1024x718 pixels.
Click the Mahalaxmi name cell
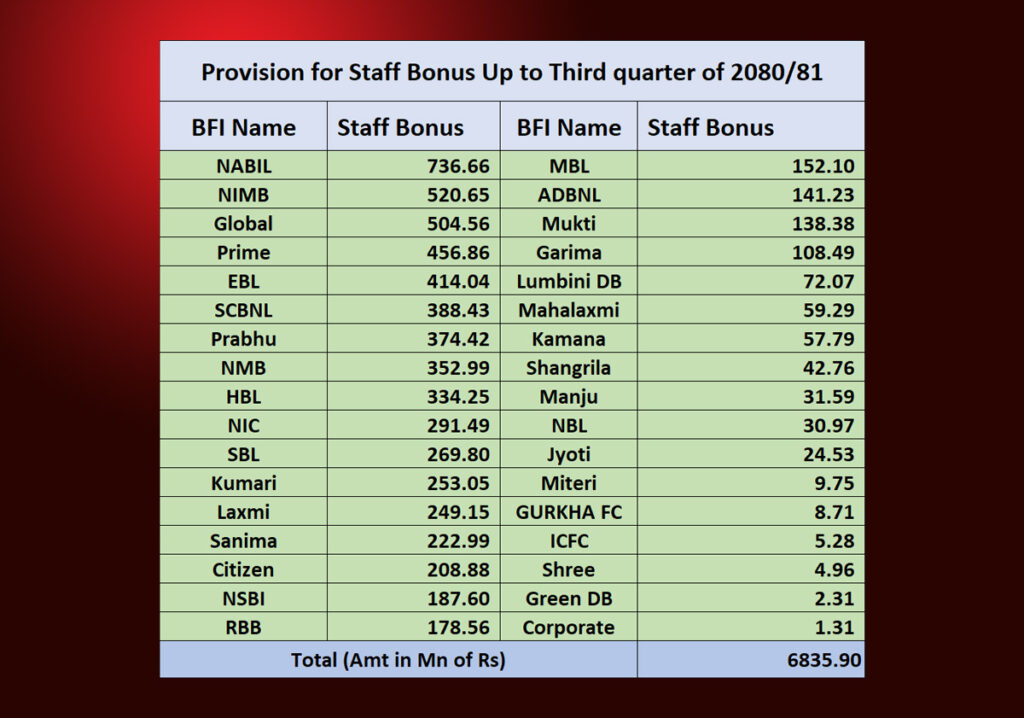point(568,311)
